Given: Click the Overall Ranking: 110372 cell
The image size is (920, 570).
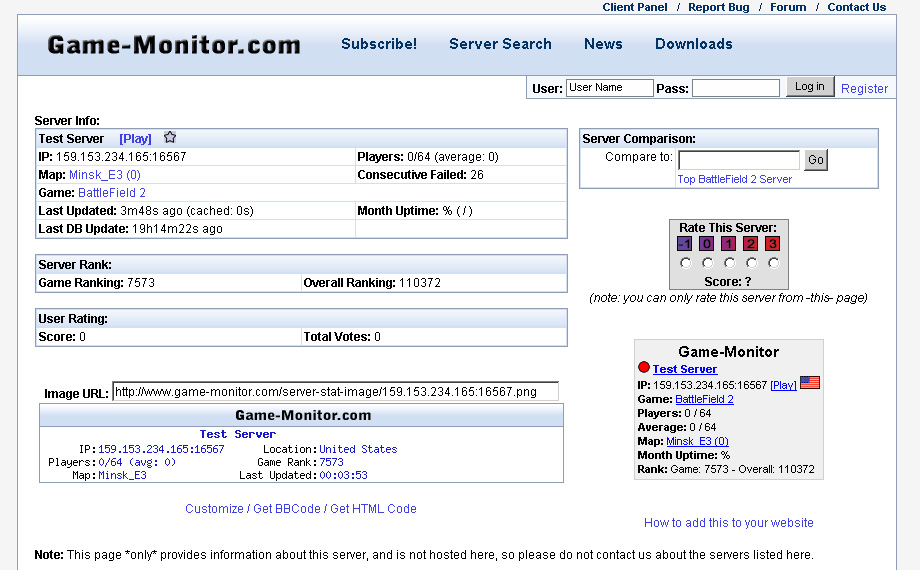Looking at the screenshot, I should (x=434, y=283).
